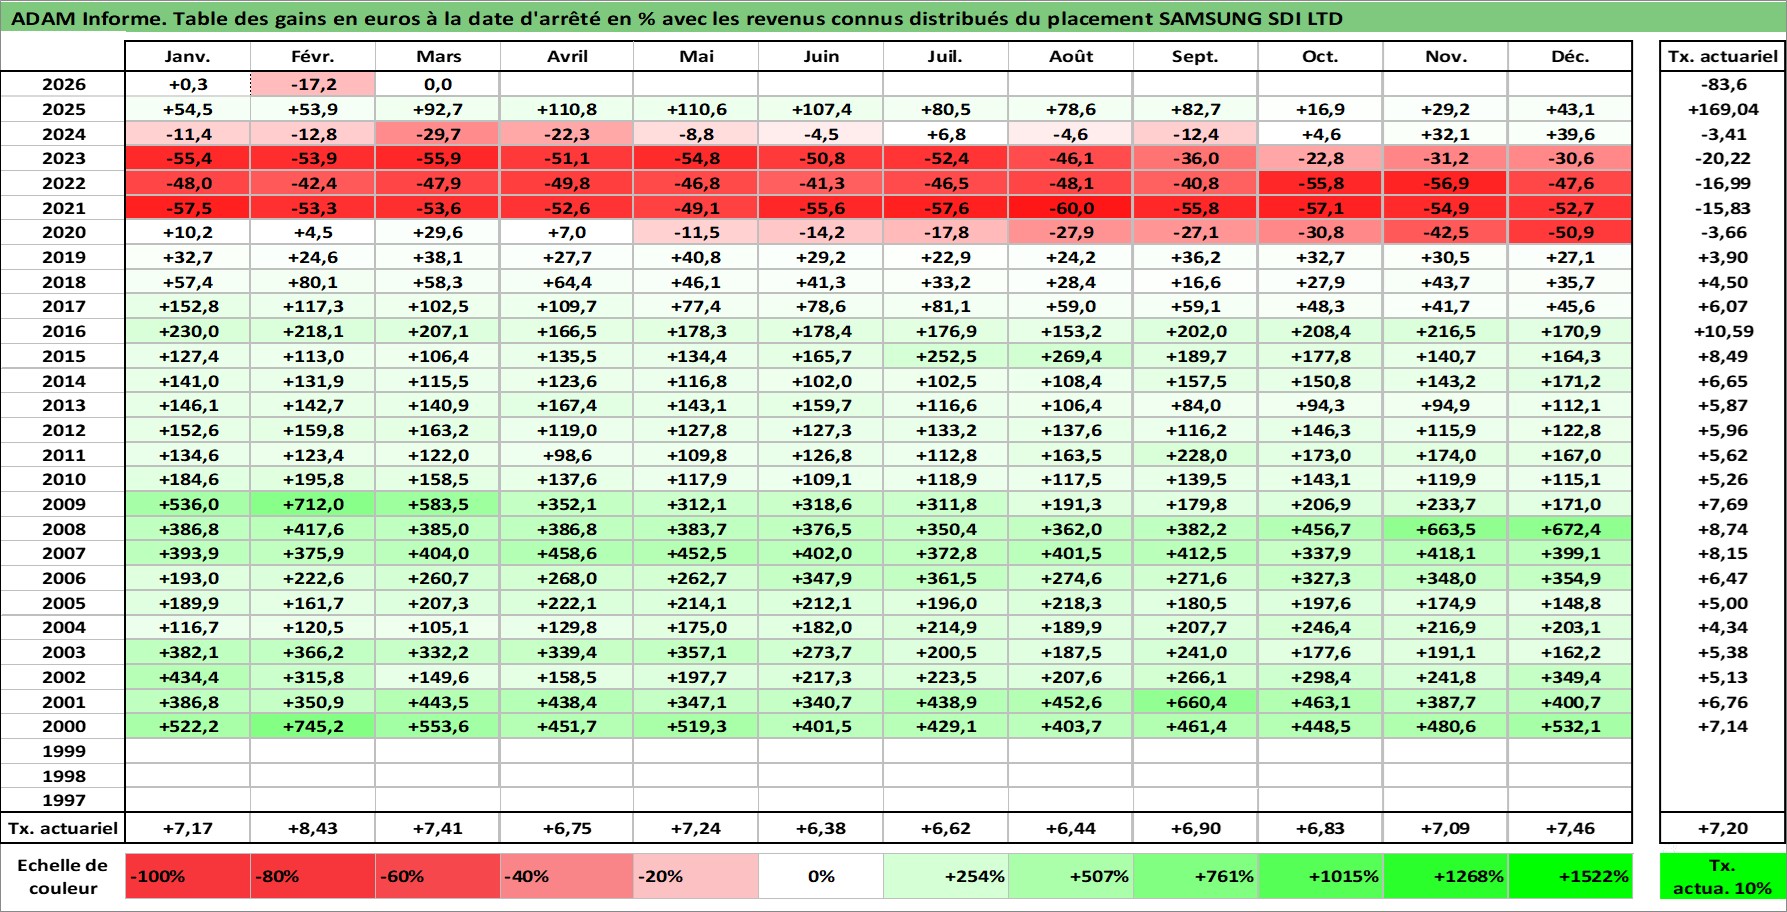The height and width of the screenshot is (912, 1787).
Task: Click the +672,4 cell in December 2008
Action: pos(1570,529)
